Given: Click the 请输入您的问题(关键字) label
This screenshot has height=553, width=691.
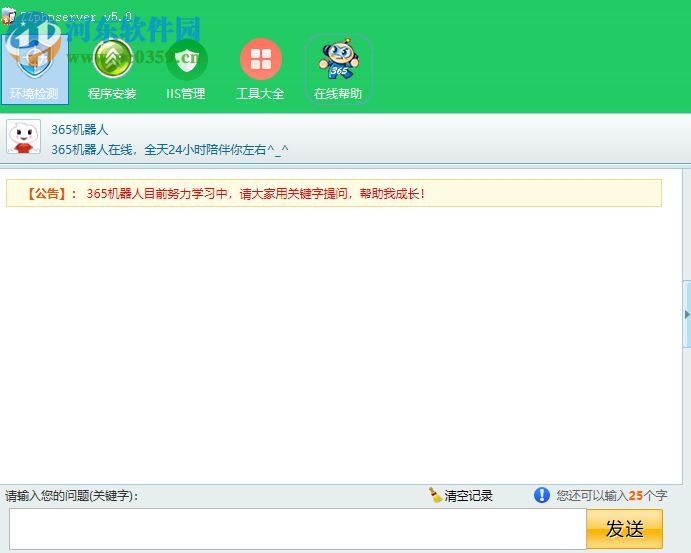Looking at the screenshot, I should click(x=71, y=496).
